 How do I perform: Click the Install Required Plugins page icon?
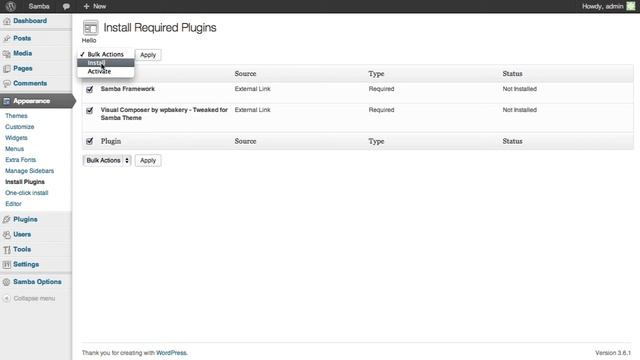[x=91, y=28]
